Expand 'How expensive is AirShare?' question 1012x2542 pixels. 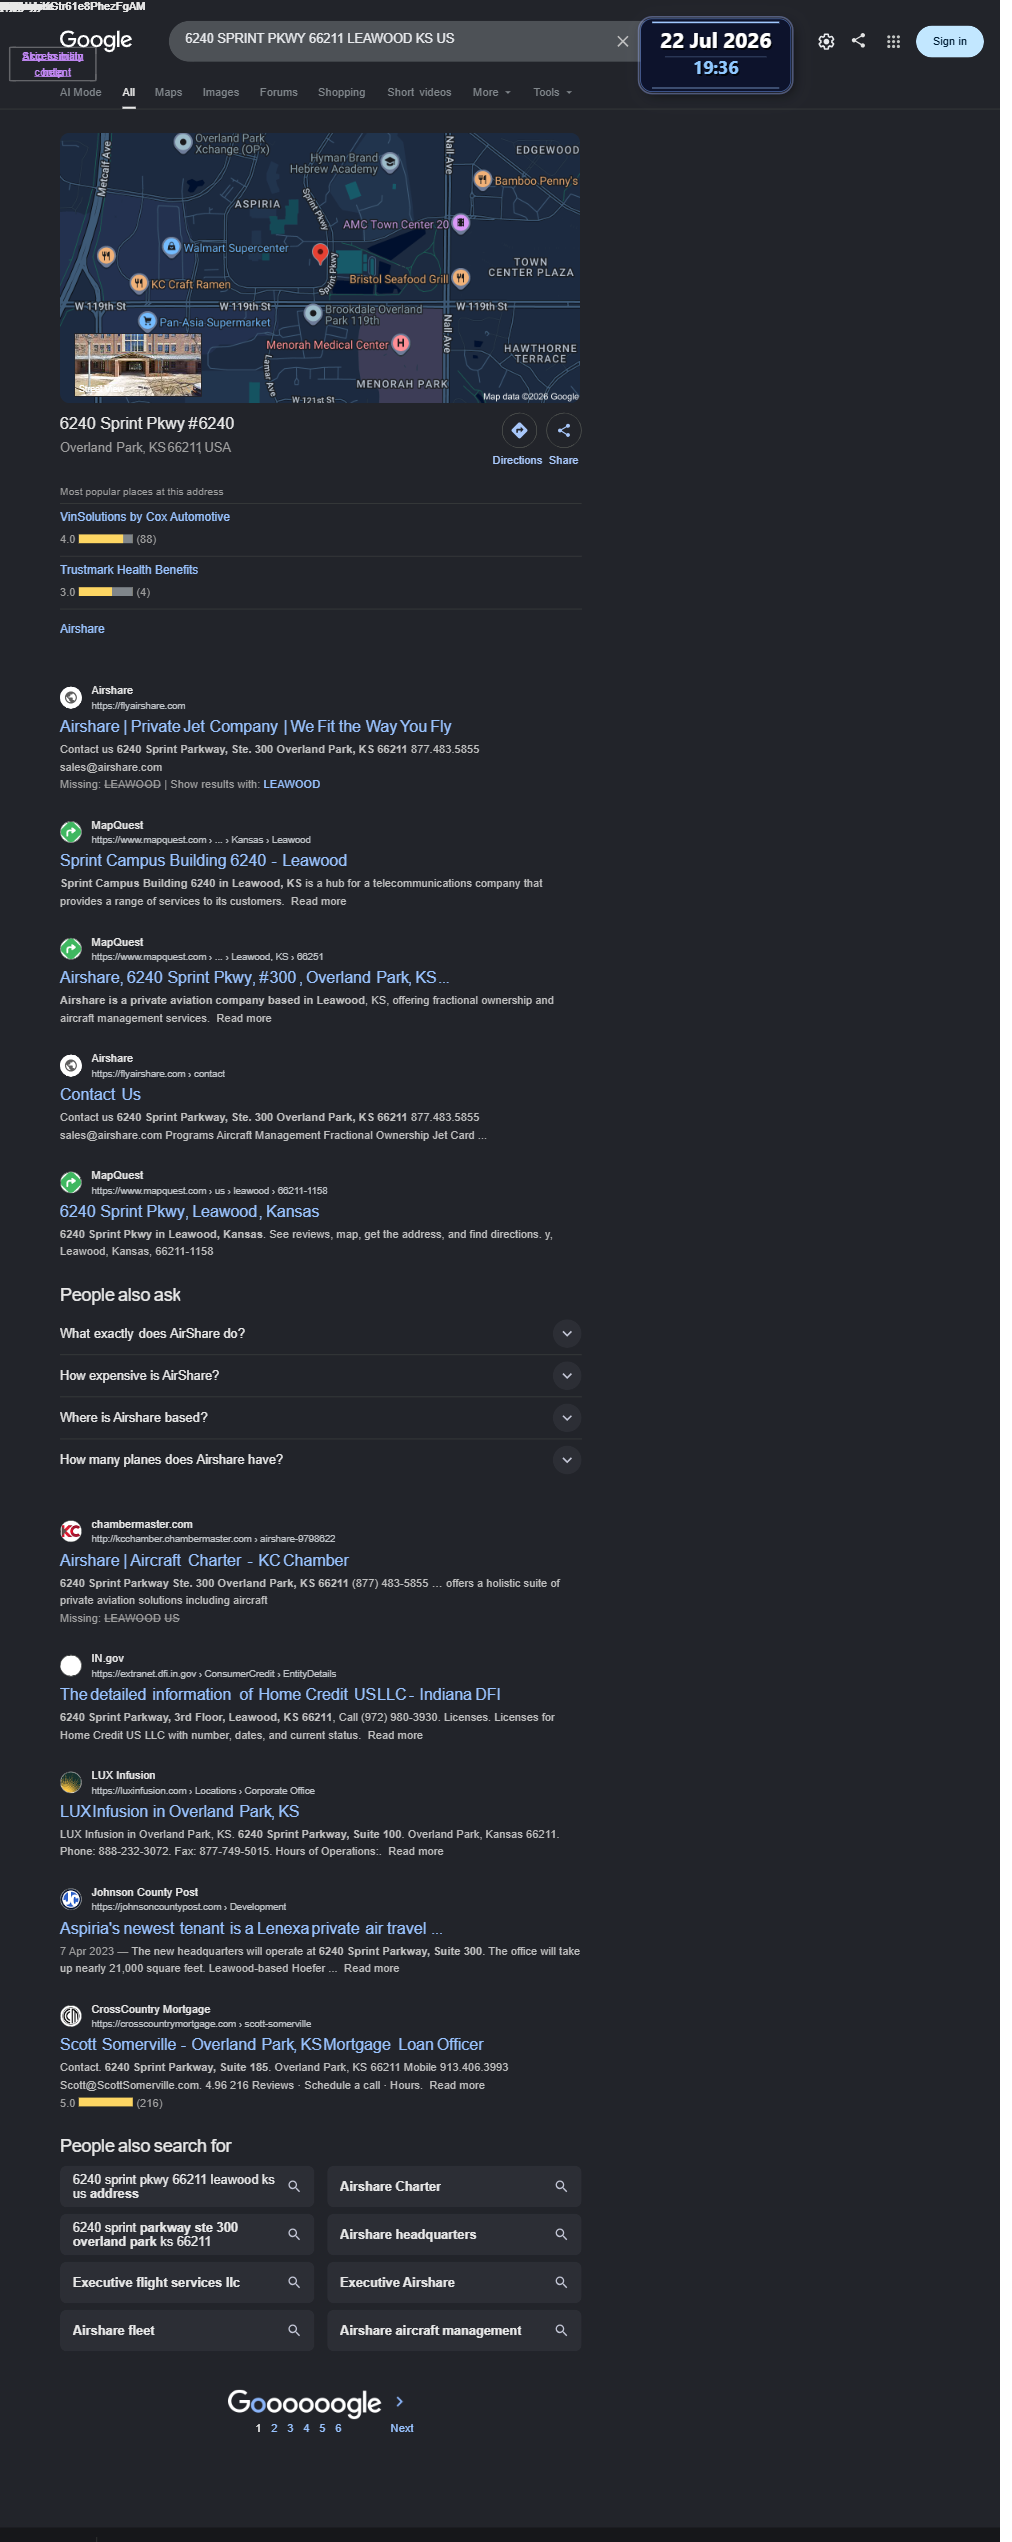pos(320,1375)
